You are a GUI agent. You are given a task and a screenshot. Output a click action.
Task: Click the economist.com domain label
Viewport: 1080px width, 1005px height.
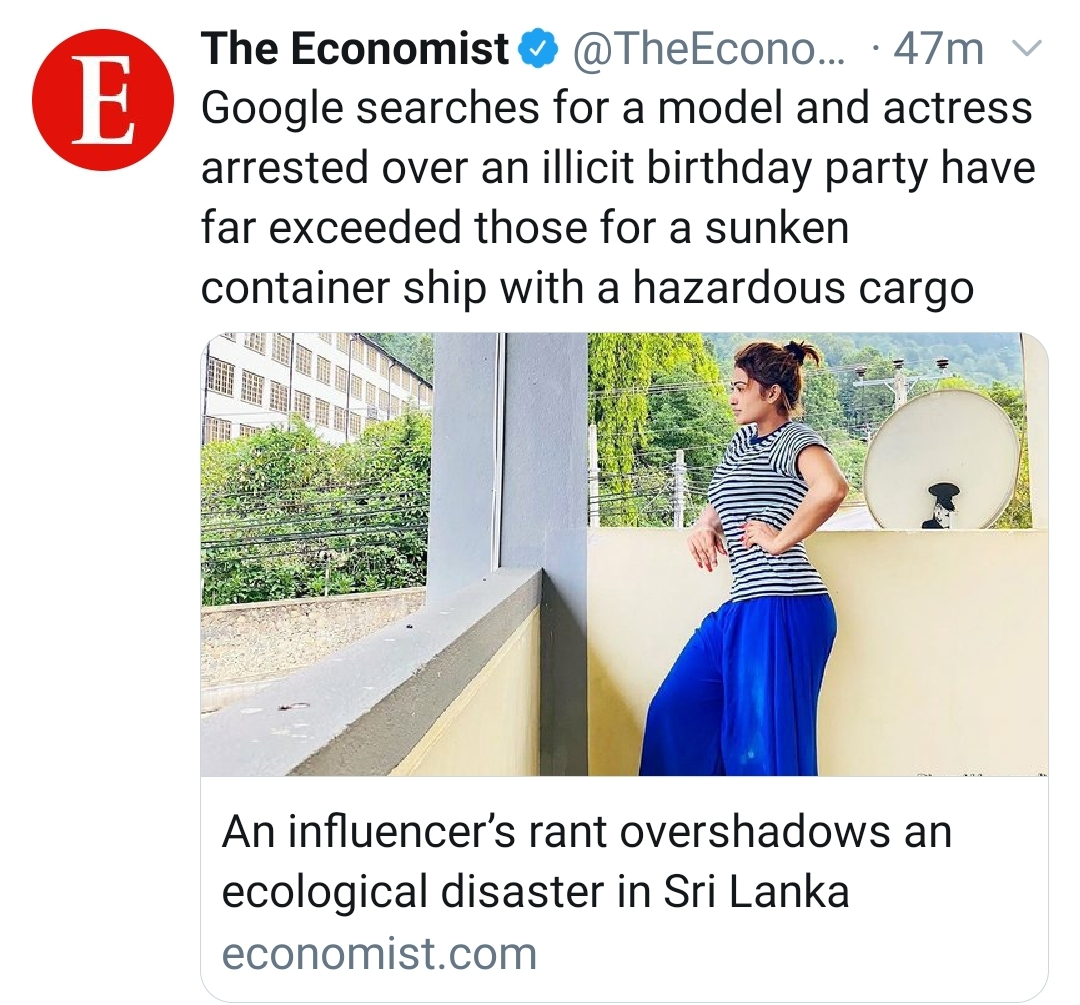pos(379,954)
